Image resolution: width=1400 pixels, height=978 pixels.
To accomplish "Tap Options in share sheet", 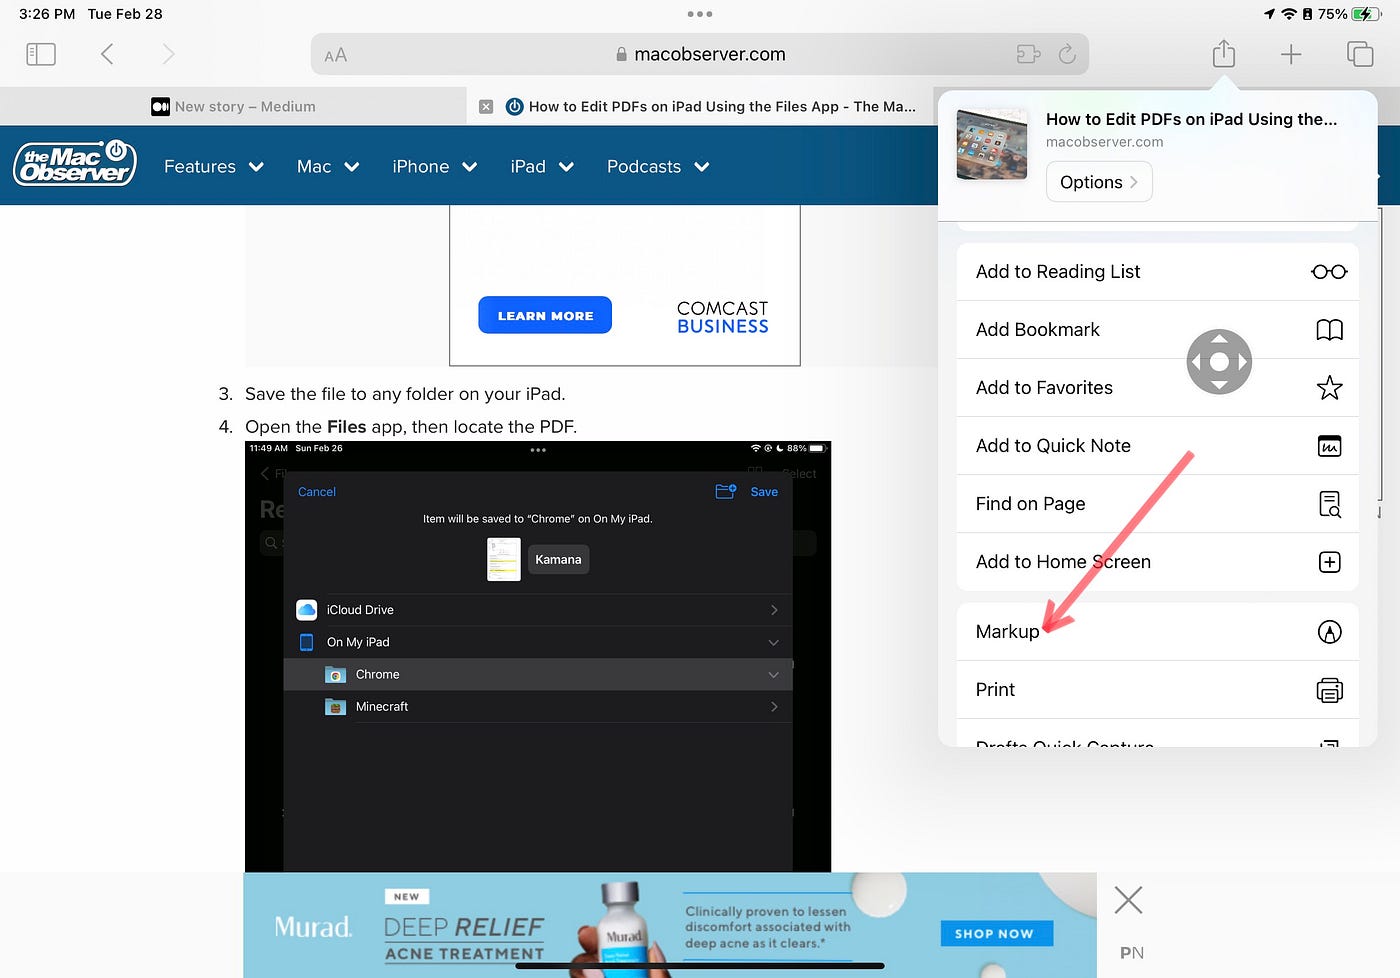I will (1099, 182).
